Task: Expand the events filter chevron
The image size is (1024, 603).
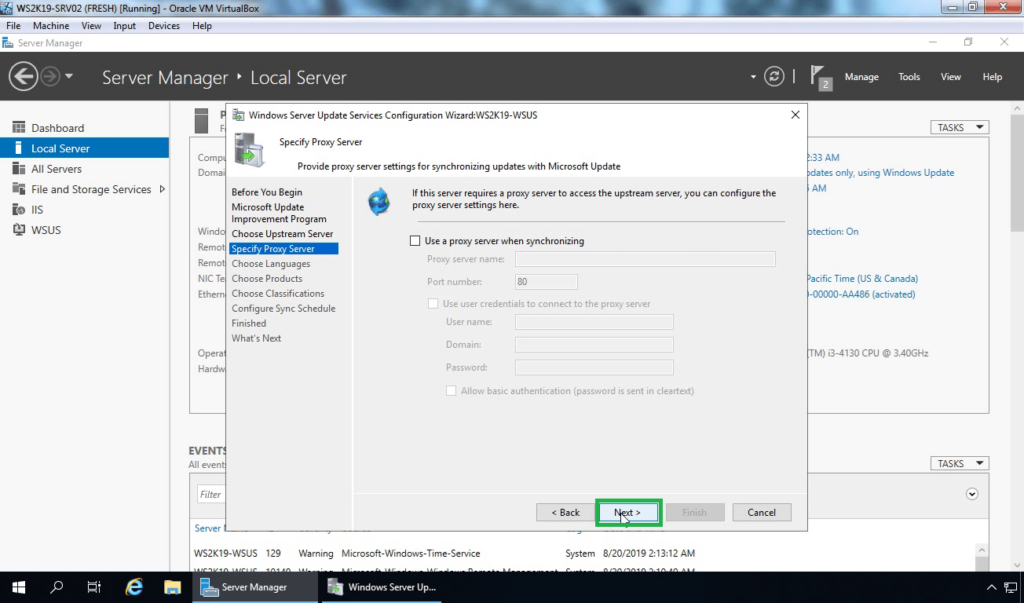Action: point(972,494)
